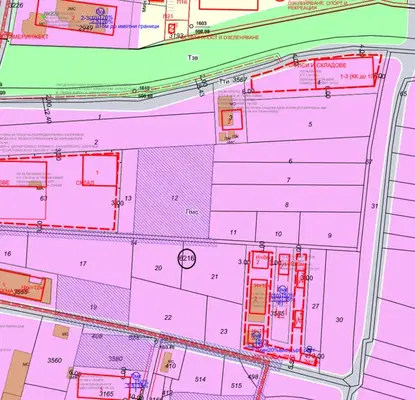
Task: Click the red square labeled 1
Action: pyautogui.click(x=99, y=170)
